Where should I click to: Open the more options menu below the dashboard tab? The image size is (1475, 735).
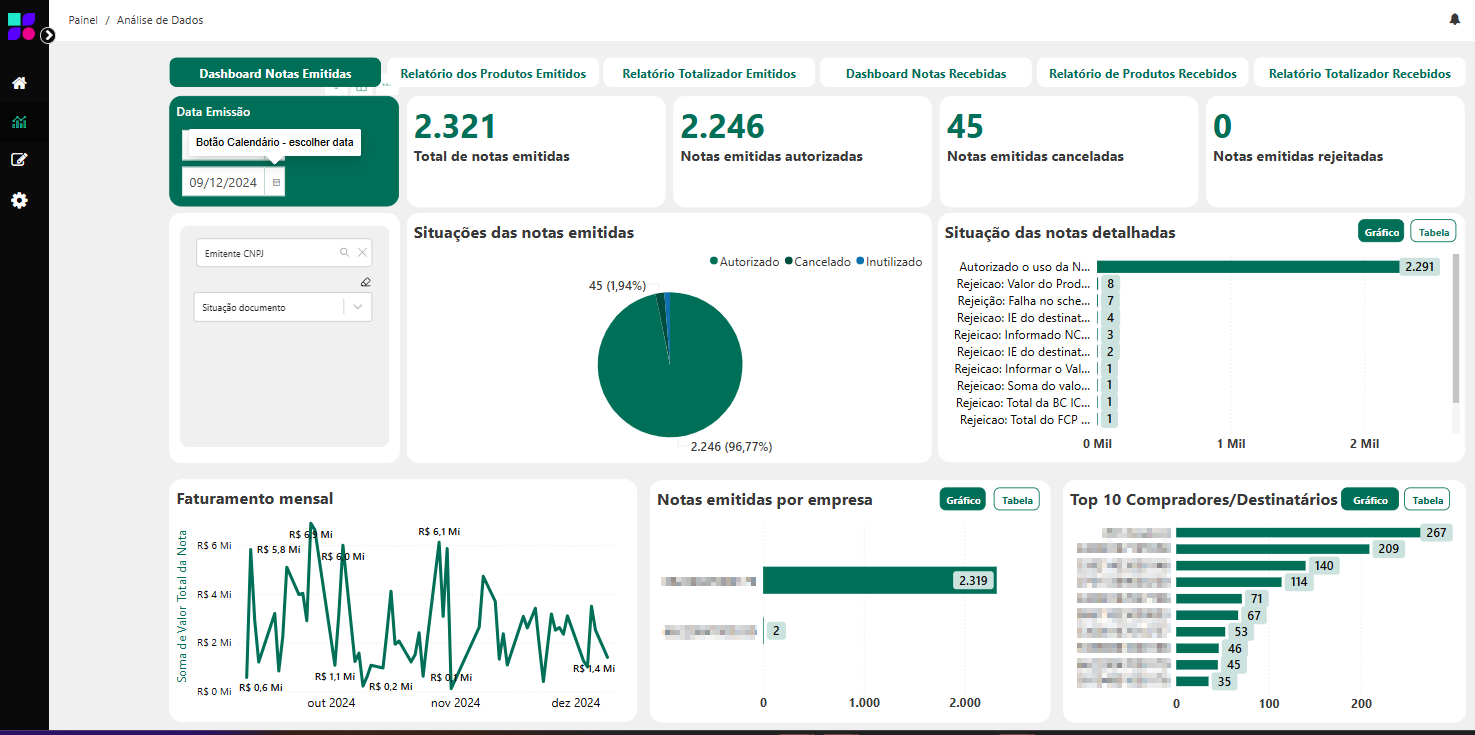(384, 85)
